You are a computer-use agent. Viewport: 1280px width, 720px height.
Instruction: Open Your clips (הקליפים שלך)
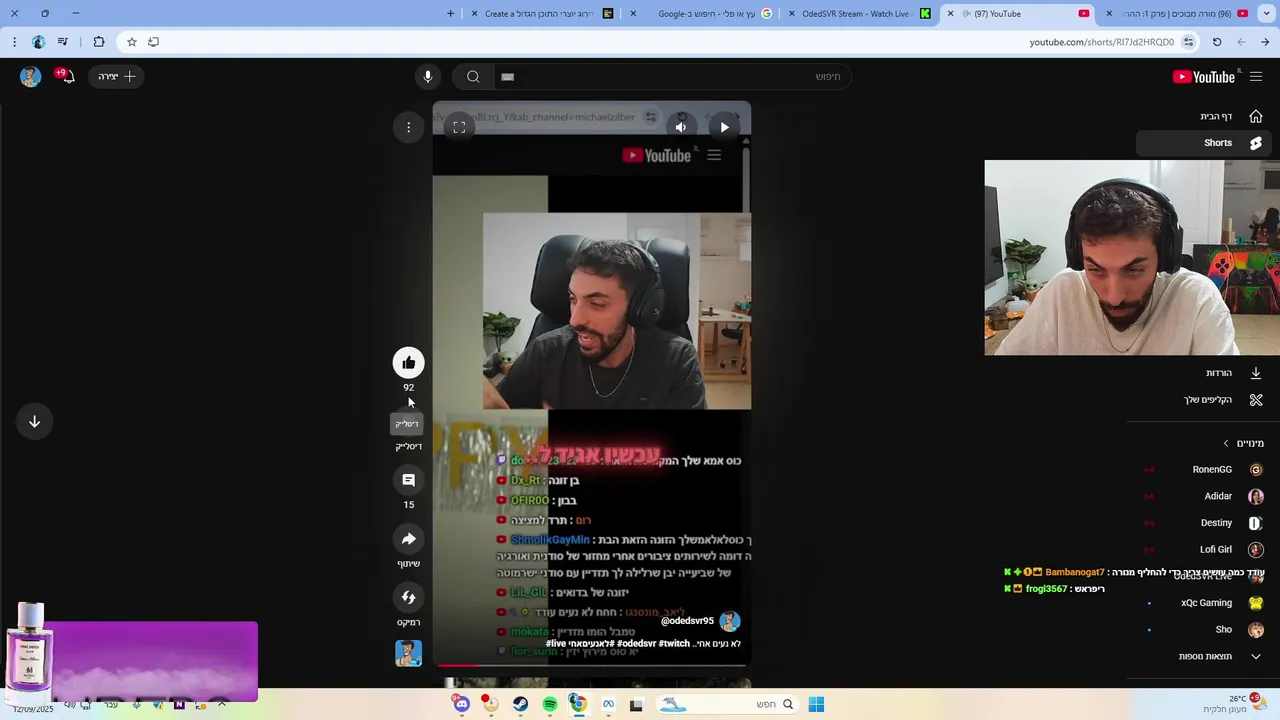pyautogui.click(x=1204, y=400)
